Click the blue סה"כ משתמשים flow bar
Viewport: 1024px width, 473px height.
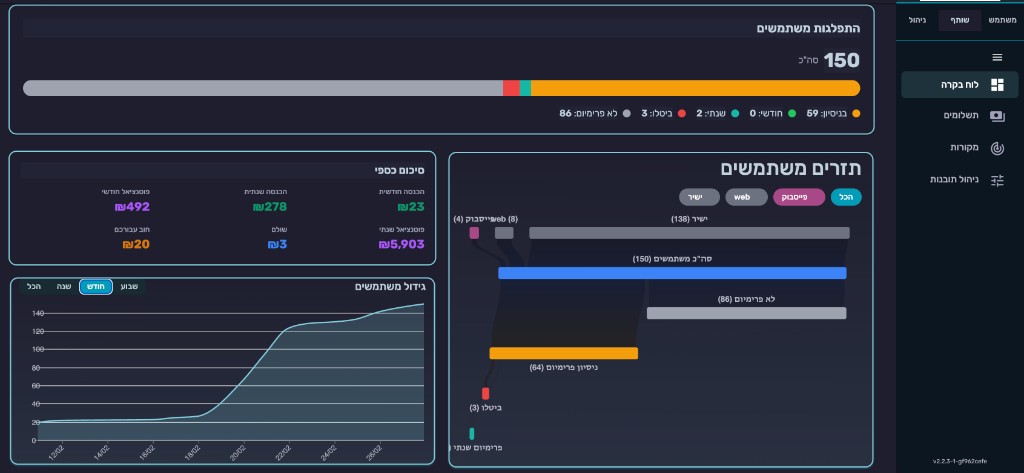pyautogui.click(x=672, y=273)
